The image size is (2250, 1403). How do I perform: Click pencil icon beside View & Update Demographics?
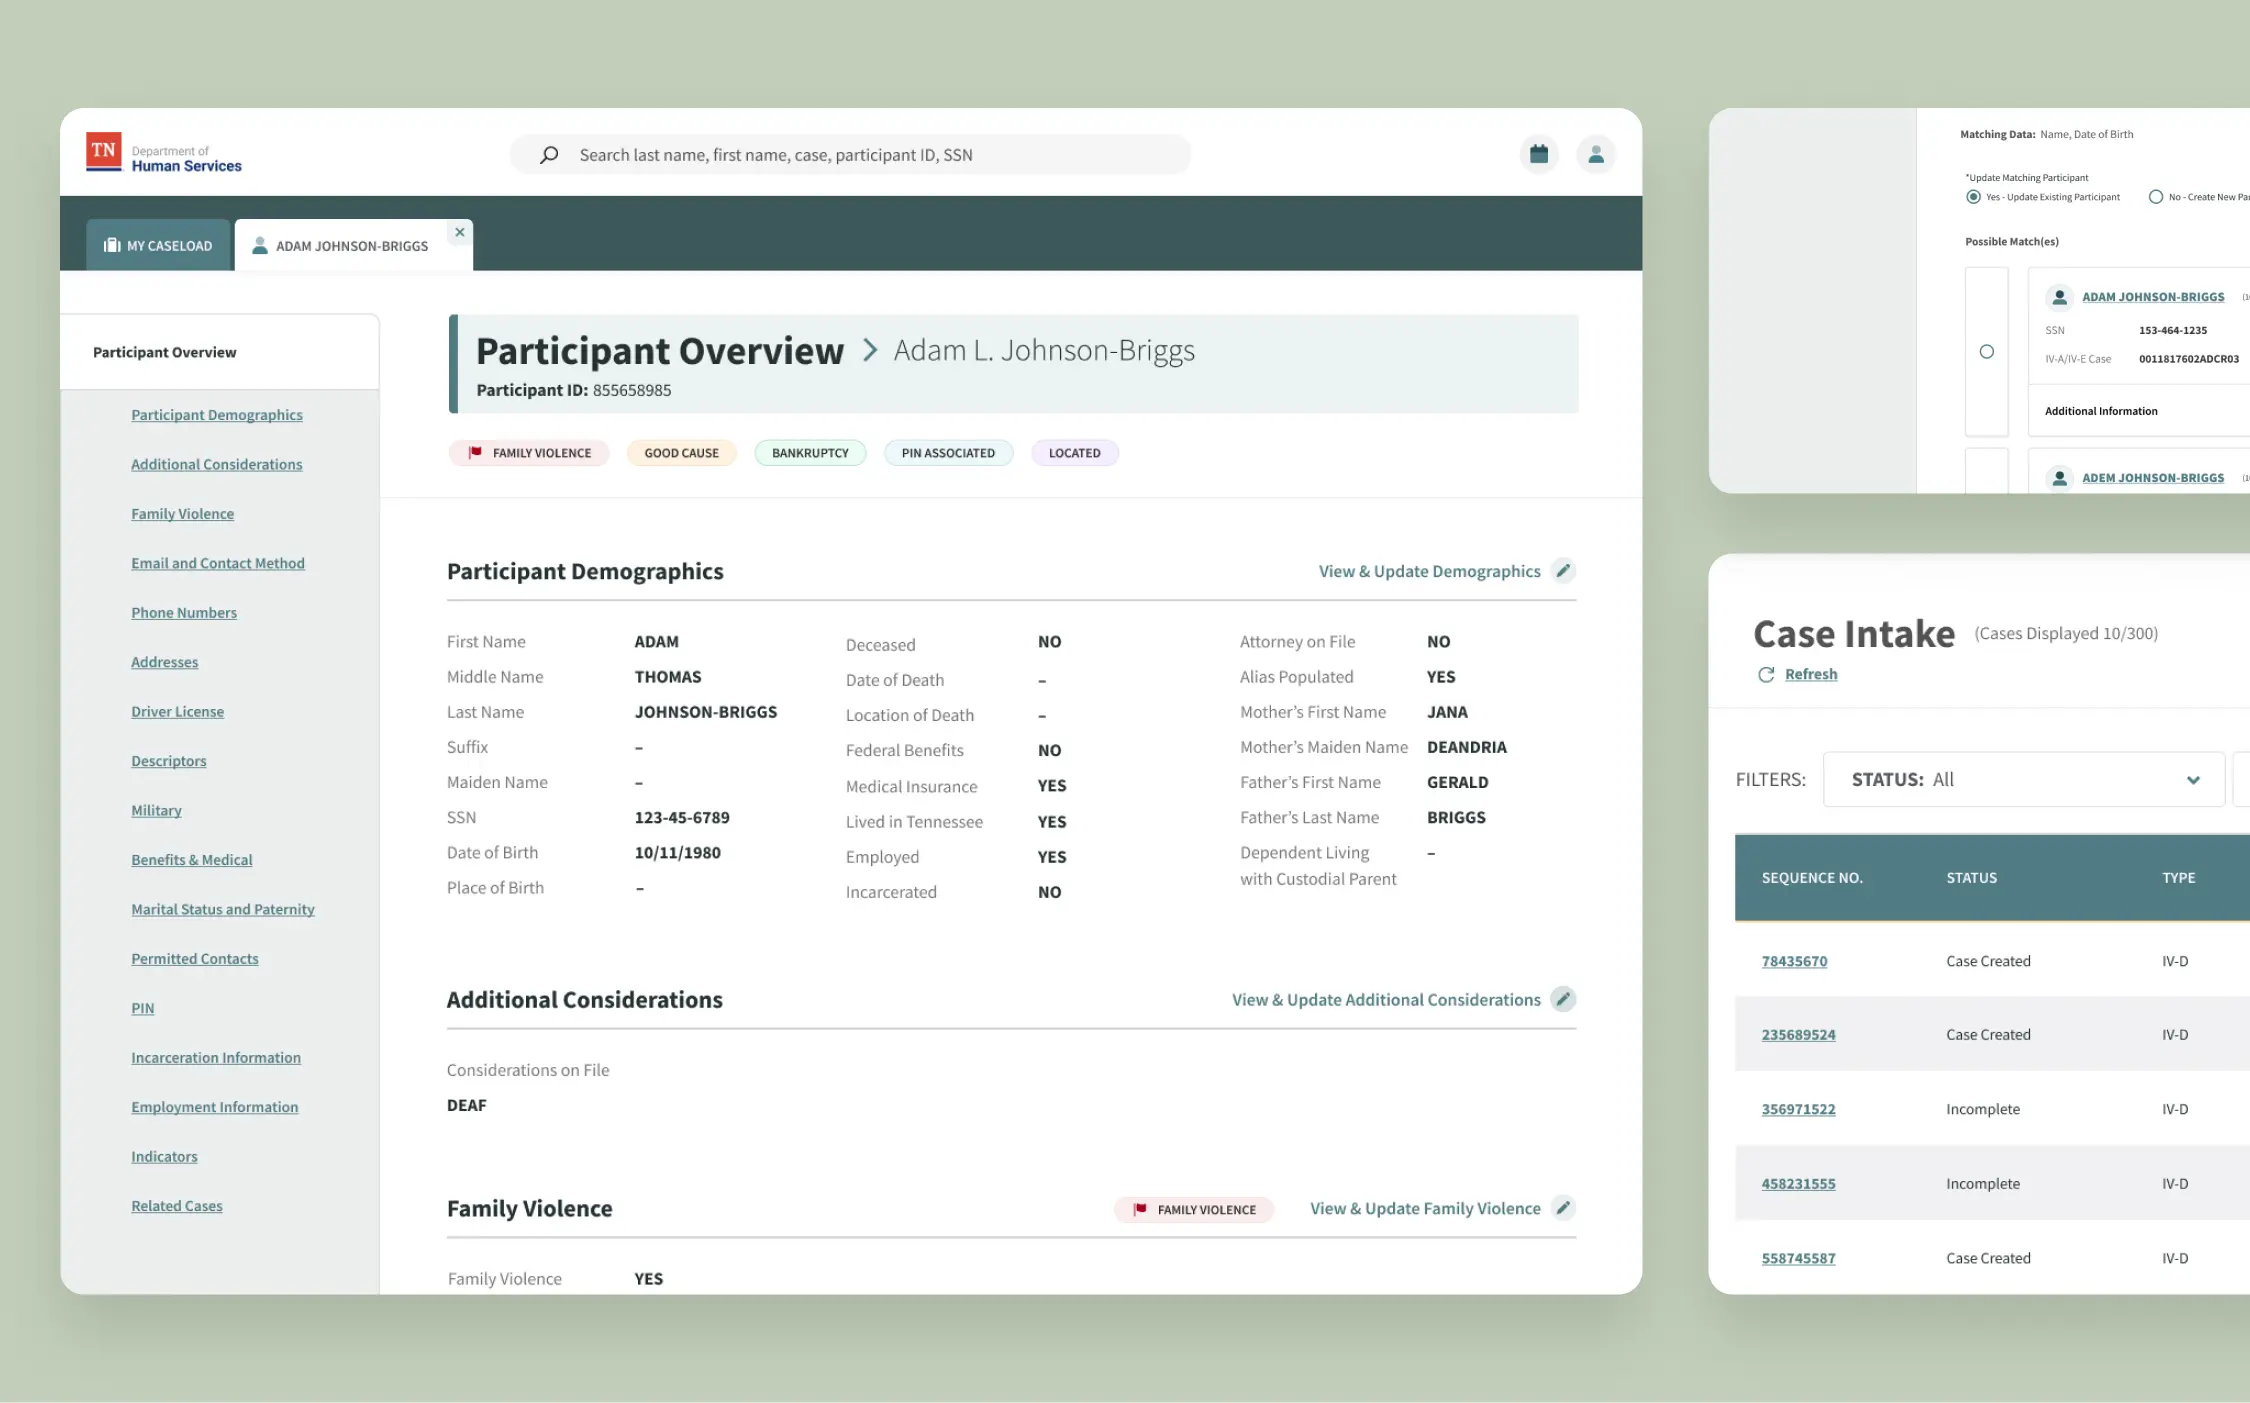pos(1563,571)
